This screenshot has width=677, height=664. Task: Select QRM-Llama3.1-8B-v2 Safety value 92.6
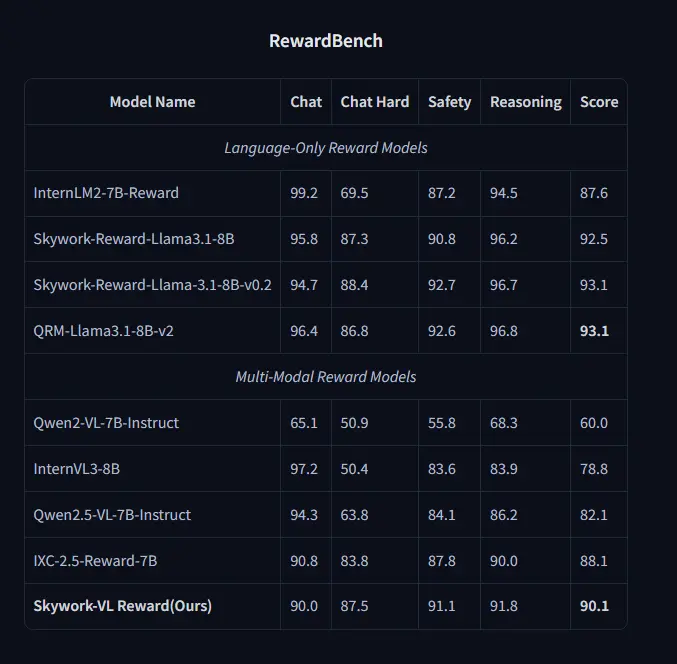point(442,331)
